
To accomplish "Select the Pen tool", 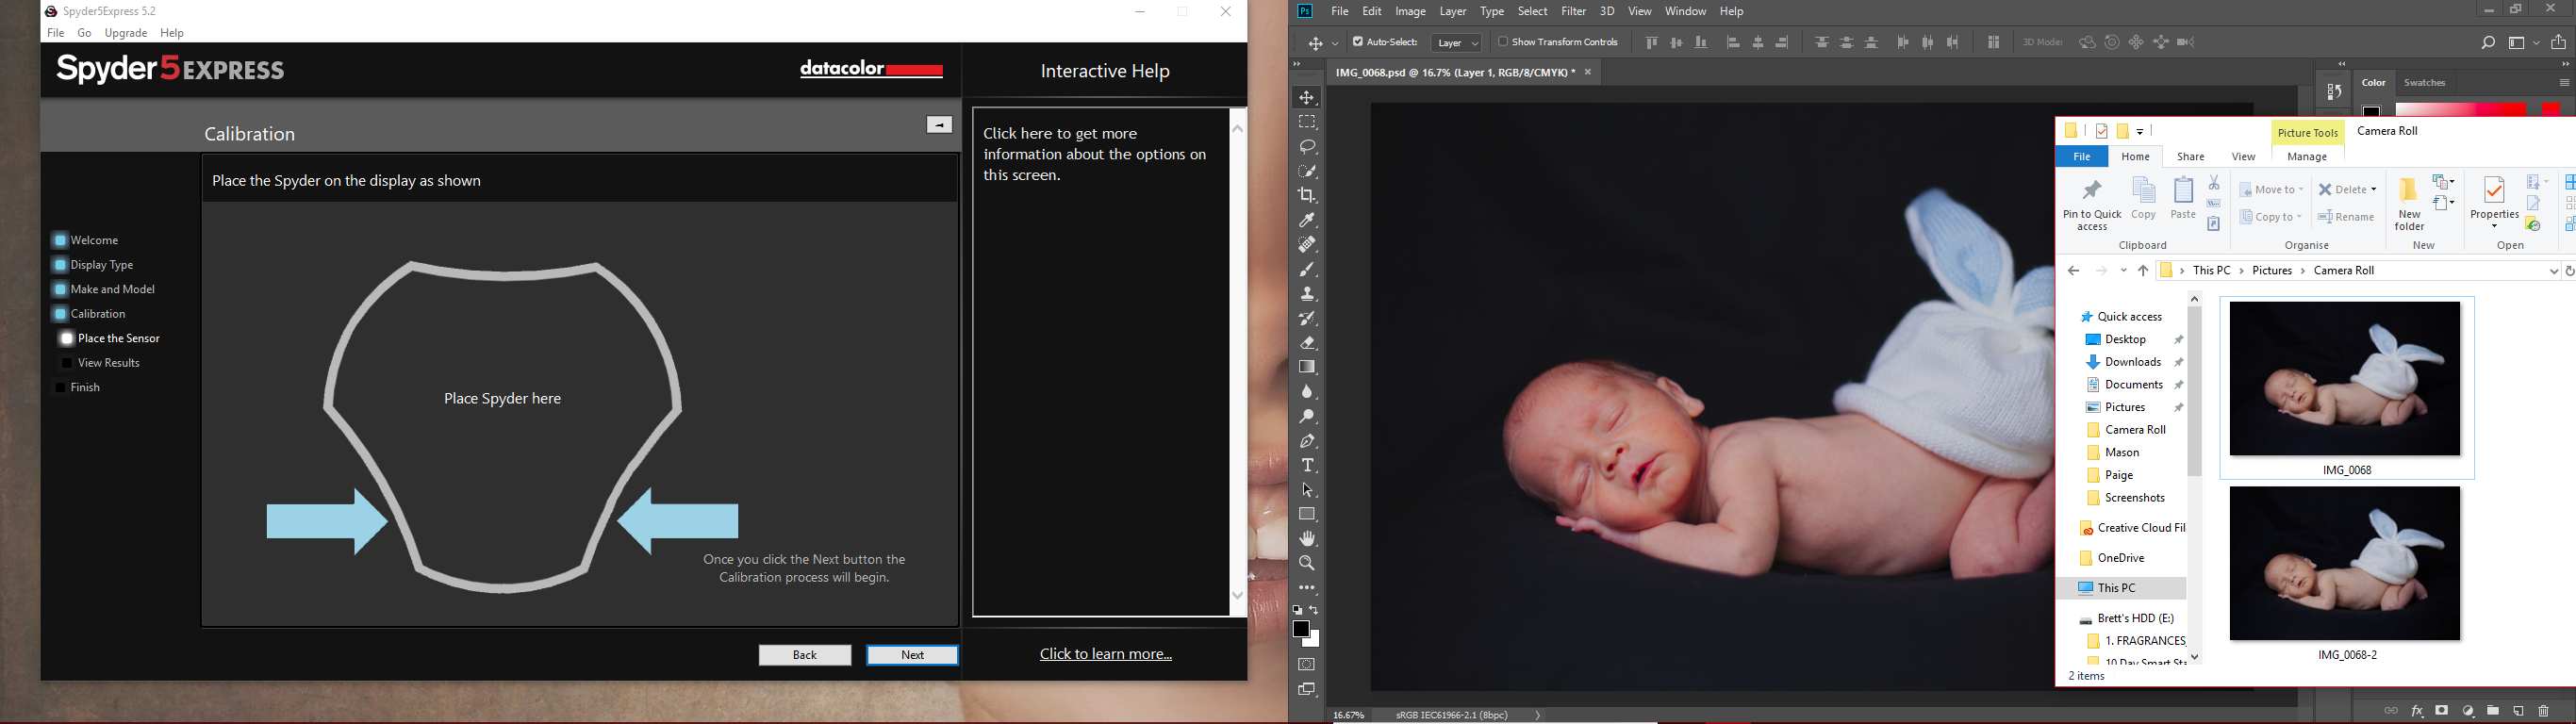I will [x=1307, y=441].
